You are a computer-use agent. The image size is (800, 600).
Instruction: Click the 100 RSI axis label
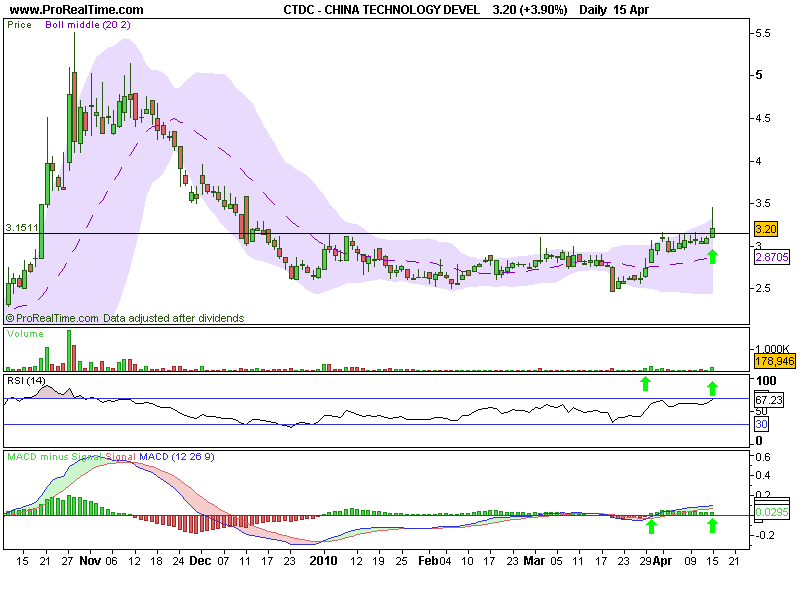[x=766, y=381]
